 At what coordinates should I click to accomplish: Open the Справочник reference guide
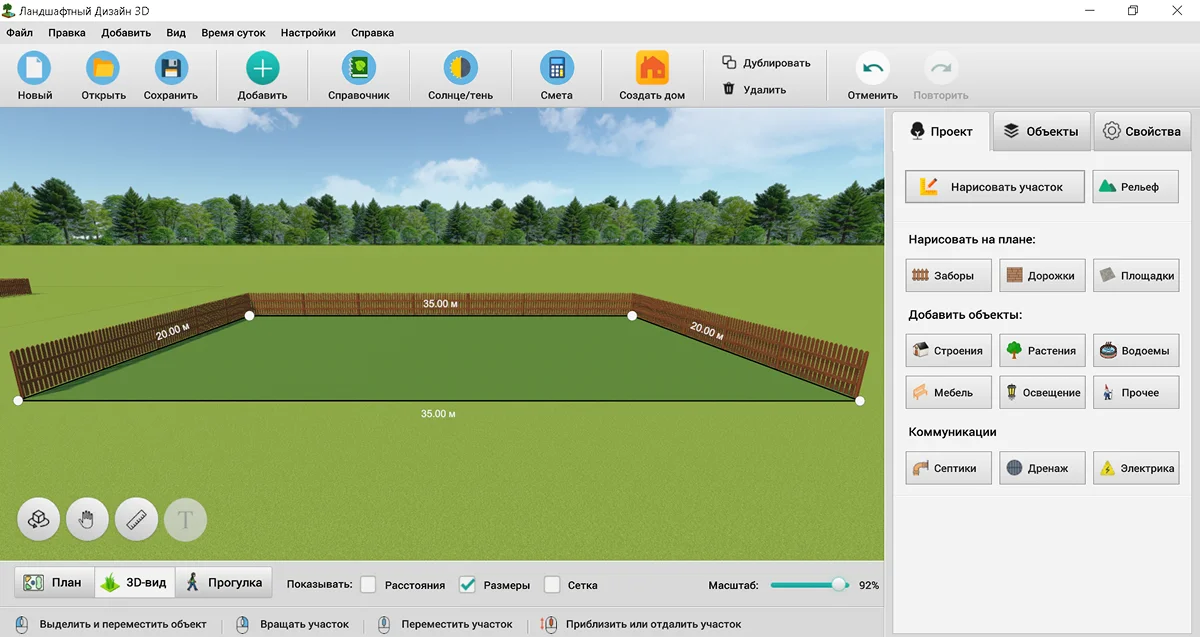tap(358, 69)
